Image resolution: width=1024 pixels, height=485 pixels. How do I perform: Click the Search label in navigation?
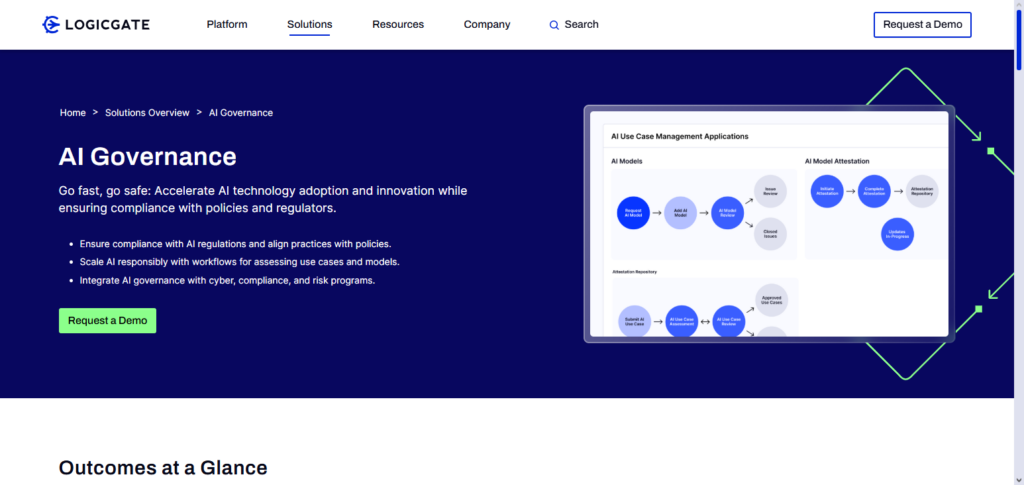coord(581,24)
